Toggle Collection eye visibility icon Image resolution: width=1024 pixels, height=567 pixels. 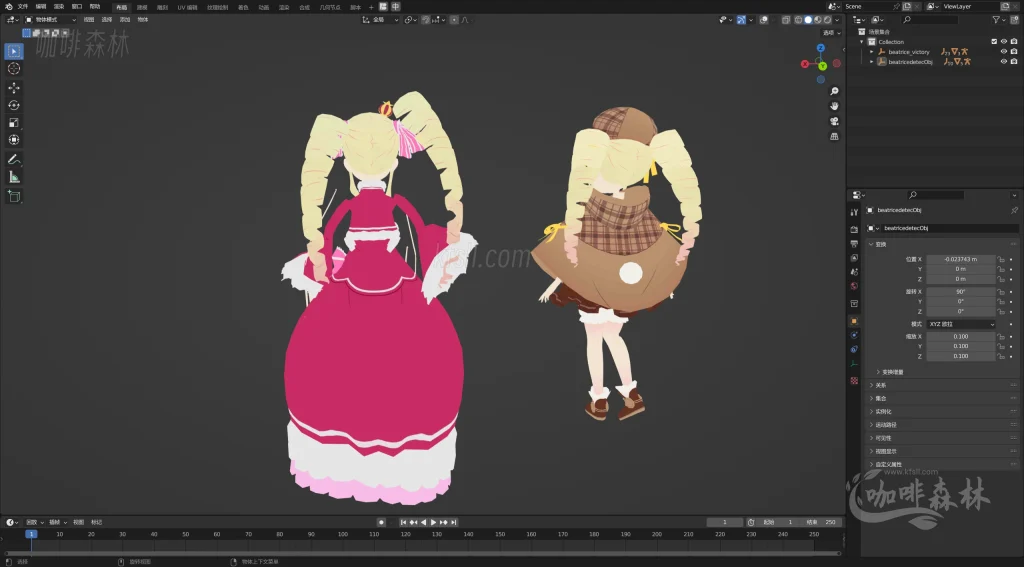coord(1004,42)
